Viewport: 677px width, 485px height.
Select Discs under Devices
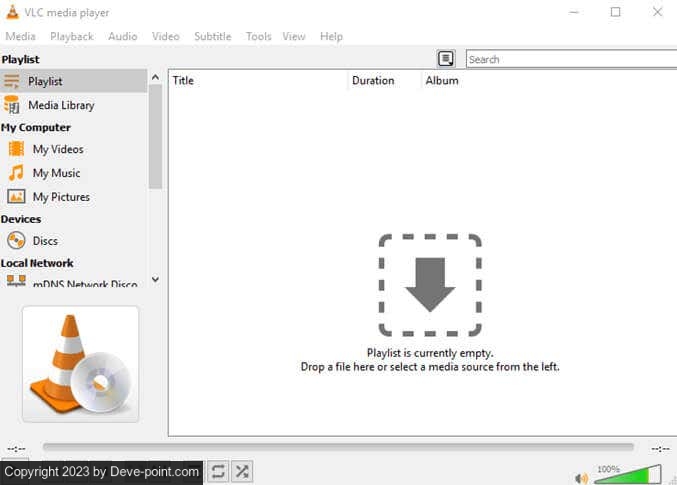(45, 241)
